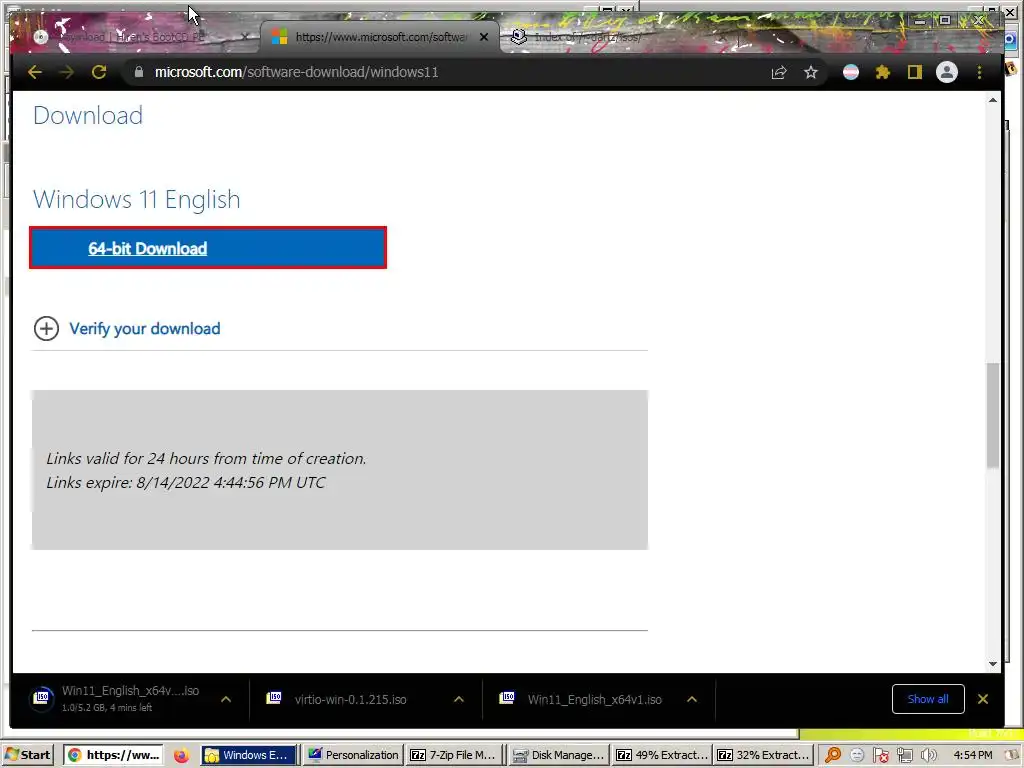
Task: Click the striped flag extension icon
Action: (x=851, y=72)
